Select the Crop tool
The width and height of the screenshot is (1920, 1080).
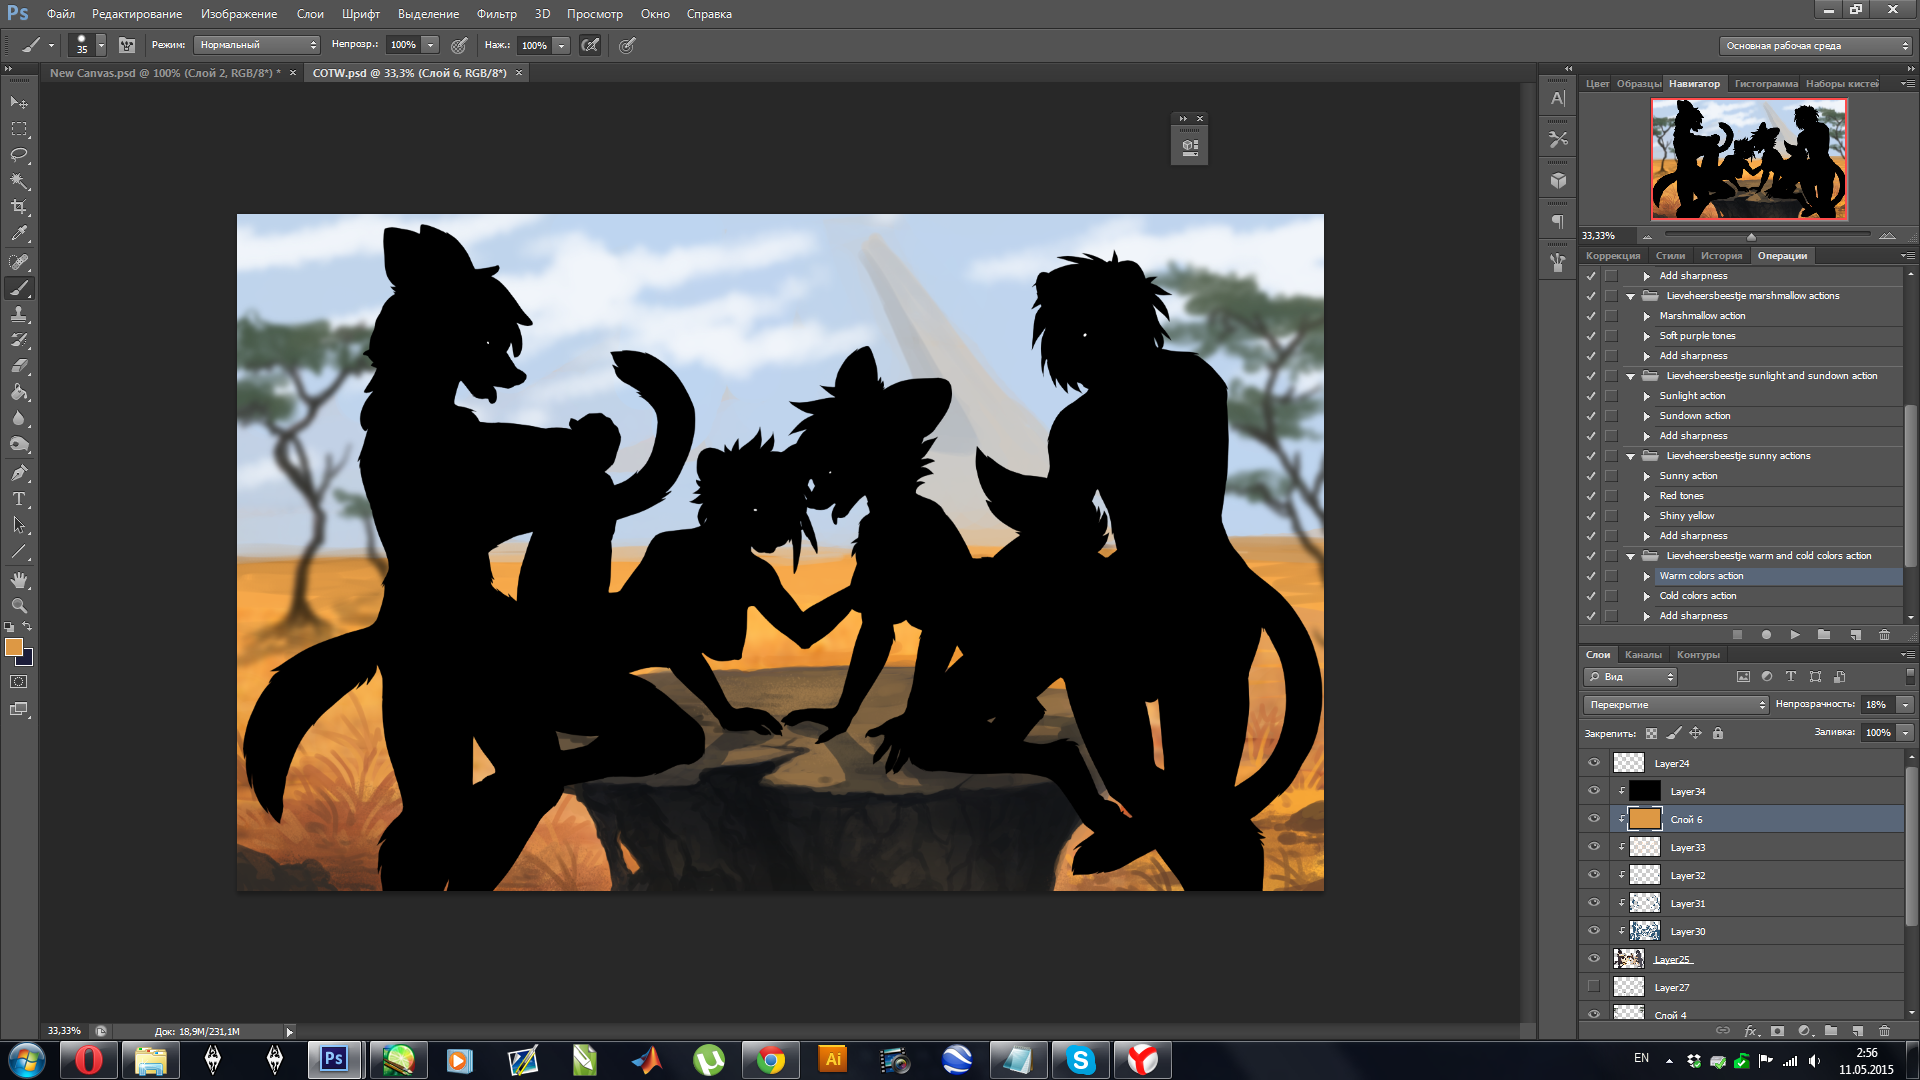click(19, 207)
